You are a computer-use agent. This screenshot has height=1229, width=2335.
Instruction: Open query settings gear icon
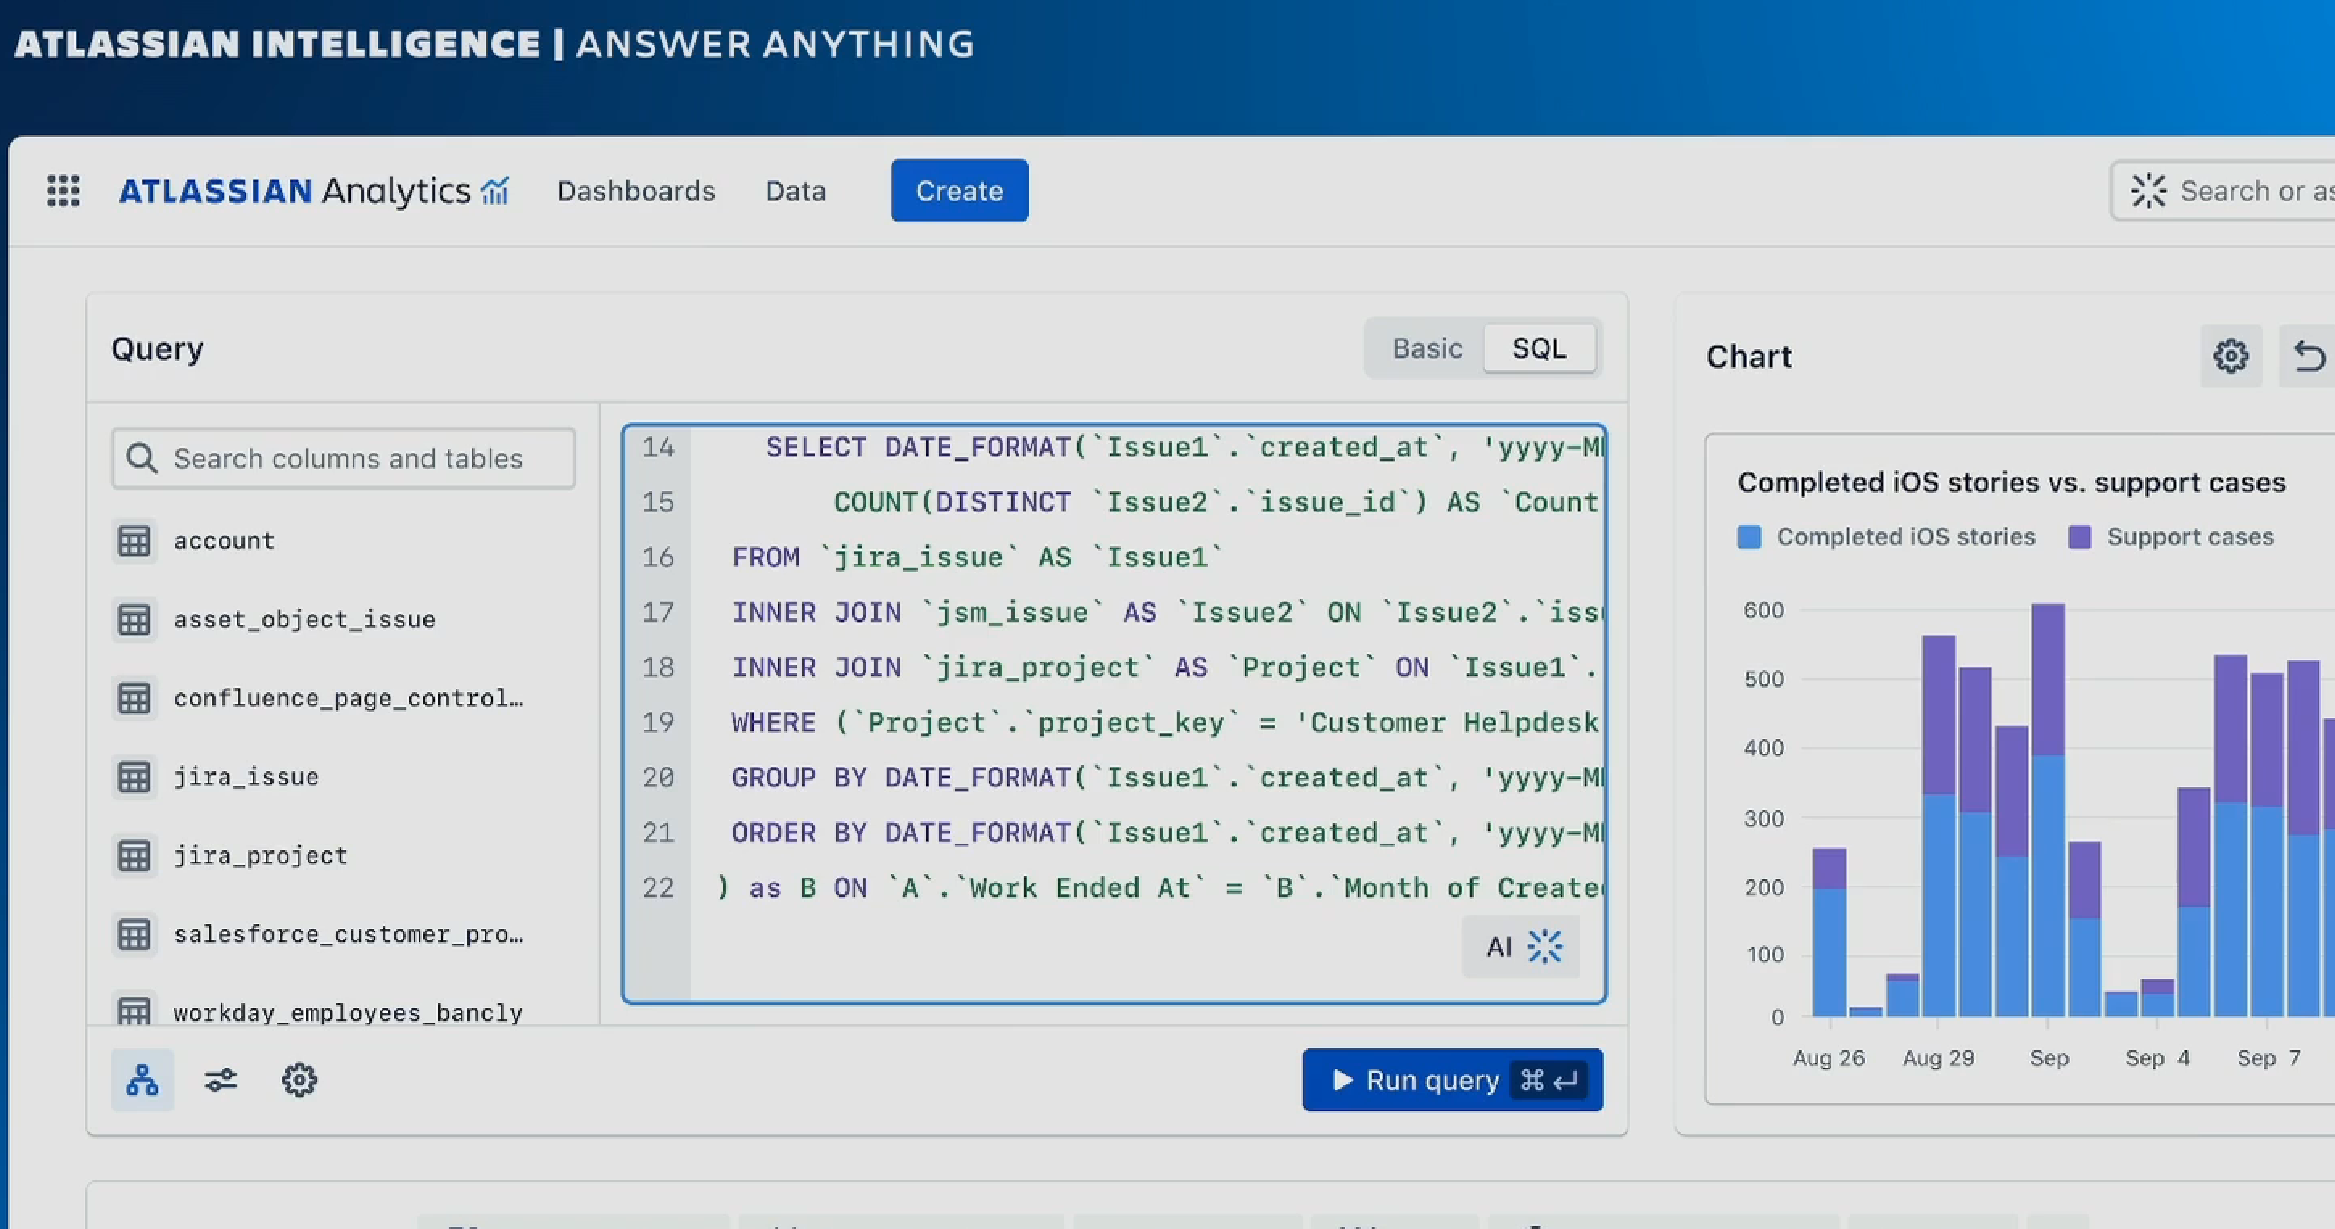(299, 1080)
